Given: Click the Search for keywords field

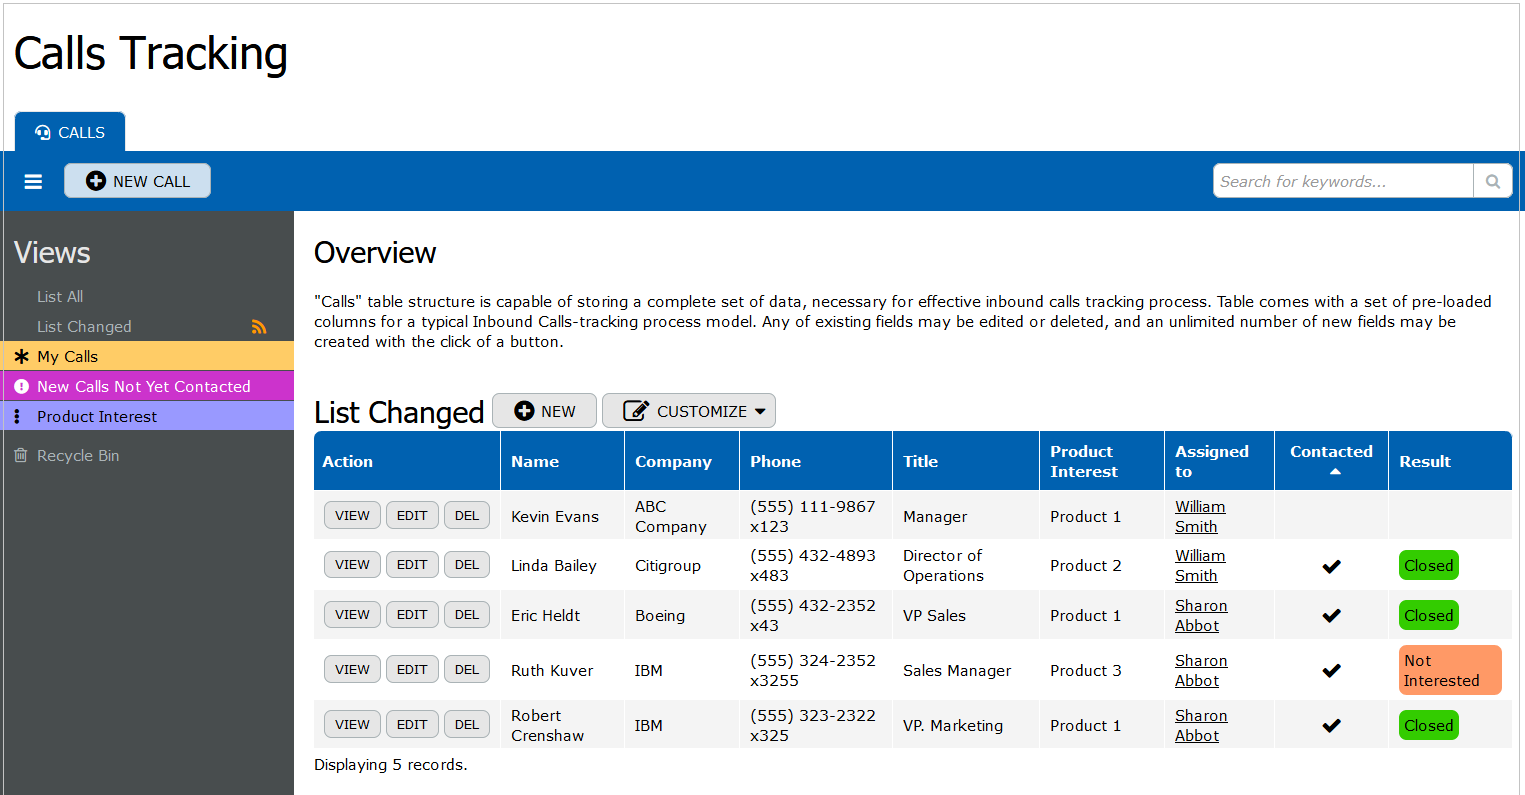Looking at the screenshot, I should pos(1342,181).
